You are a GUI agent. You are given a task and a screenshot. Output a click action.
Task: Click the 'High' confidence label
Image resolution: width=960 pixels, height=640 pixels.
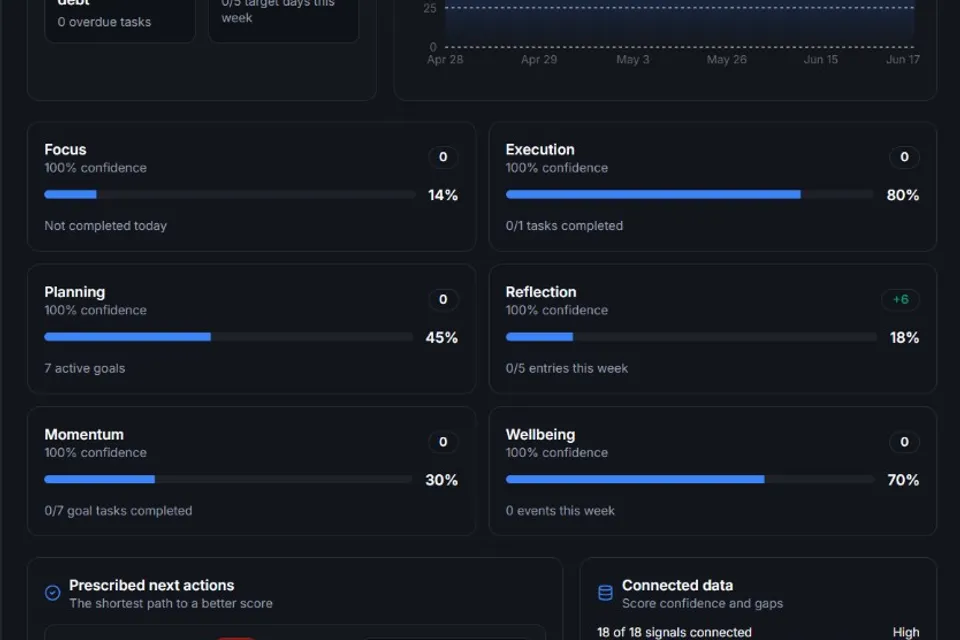click(906, 633)
